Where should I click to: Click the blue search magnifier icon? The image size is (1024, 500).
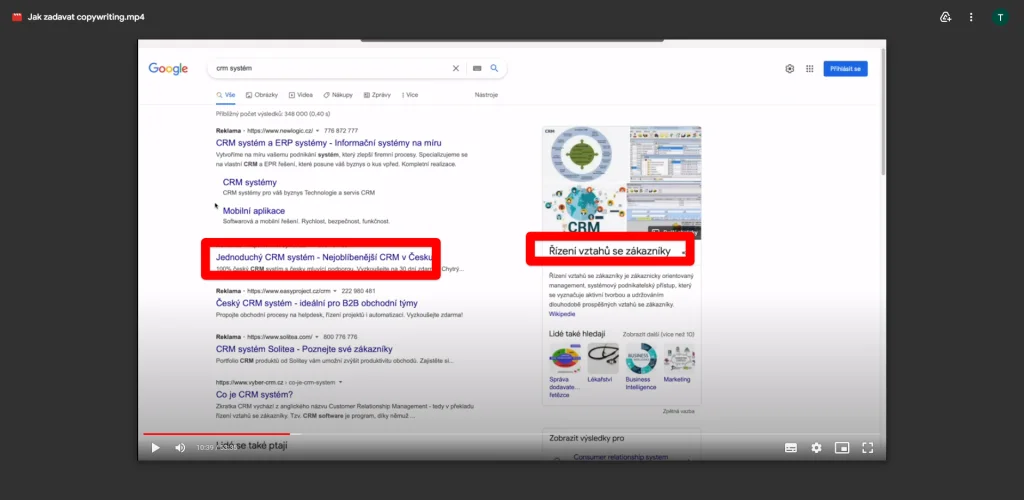tap(494, 69)
